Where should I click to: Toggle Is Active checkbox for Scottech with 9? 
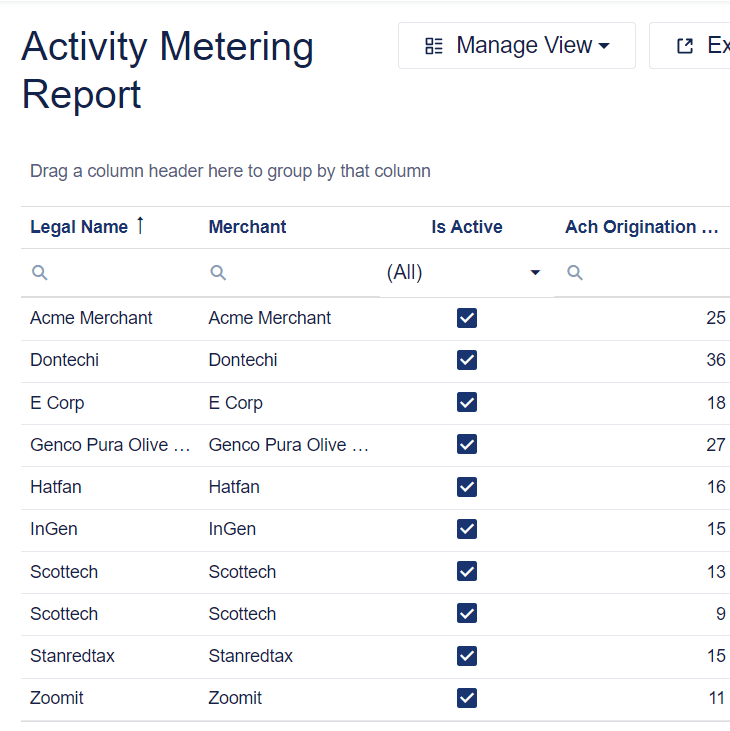coord(467,614)
